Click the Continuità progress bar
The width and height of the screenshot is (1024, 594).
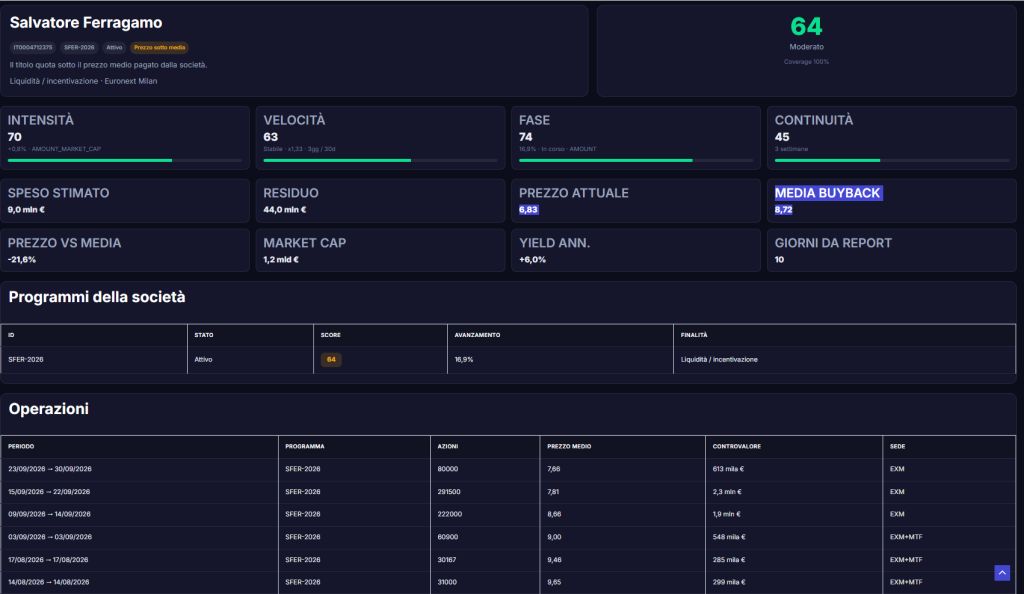point(892,160)
